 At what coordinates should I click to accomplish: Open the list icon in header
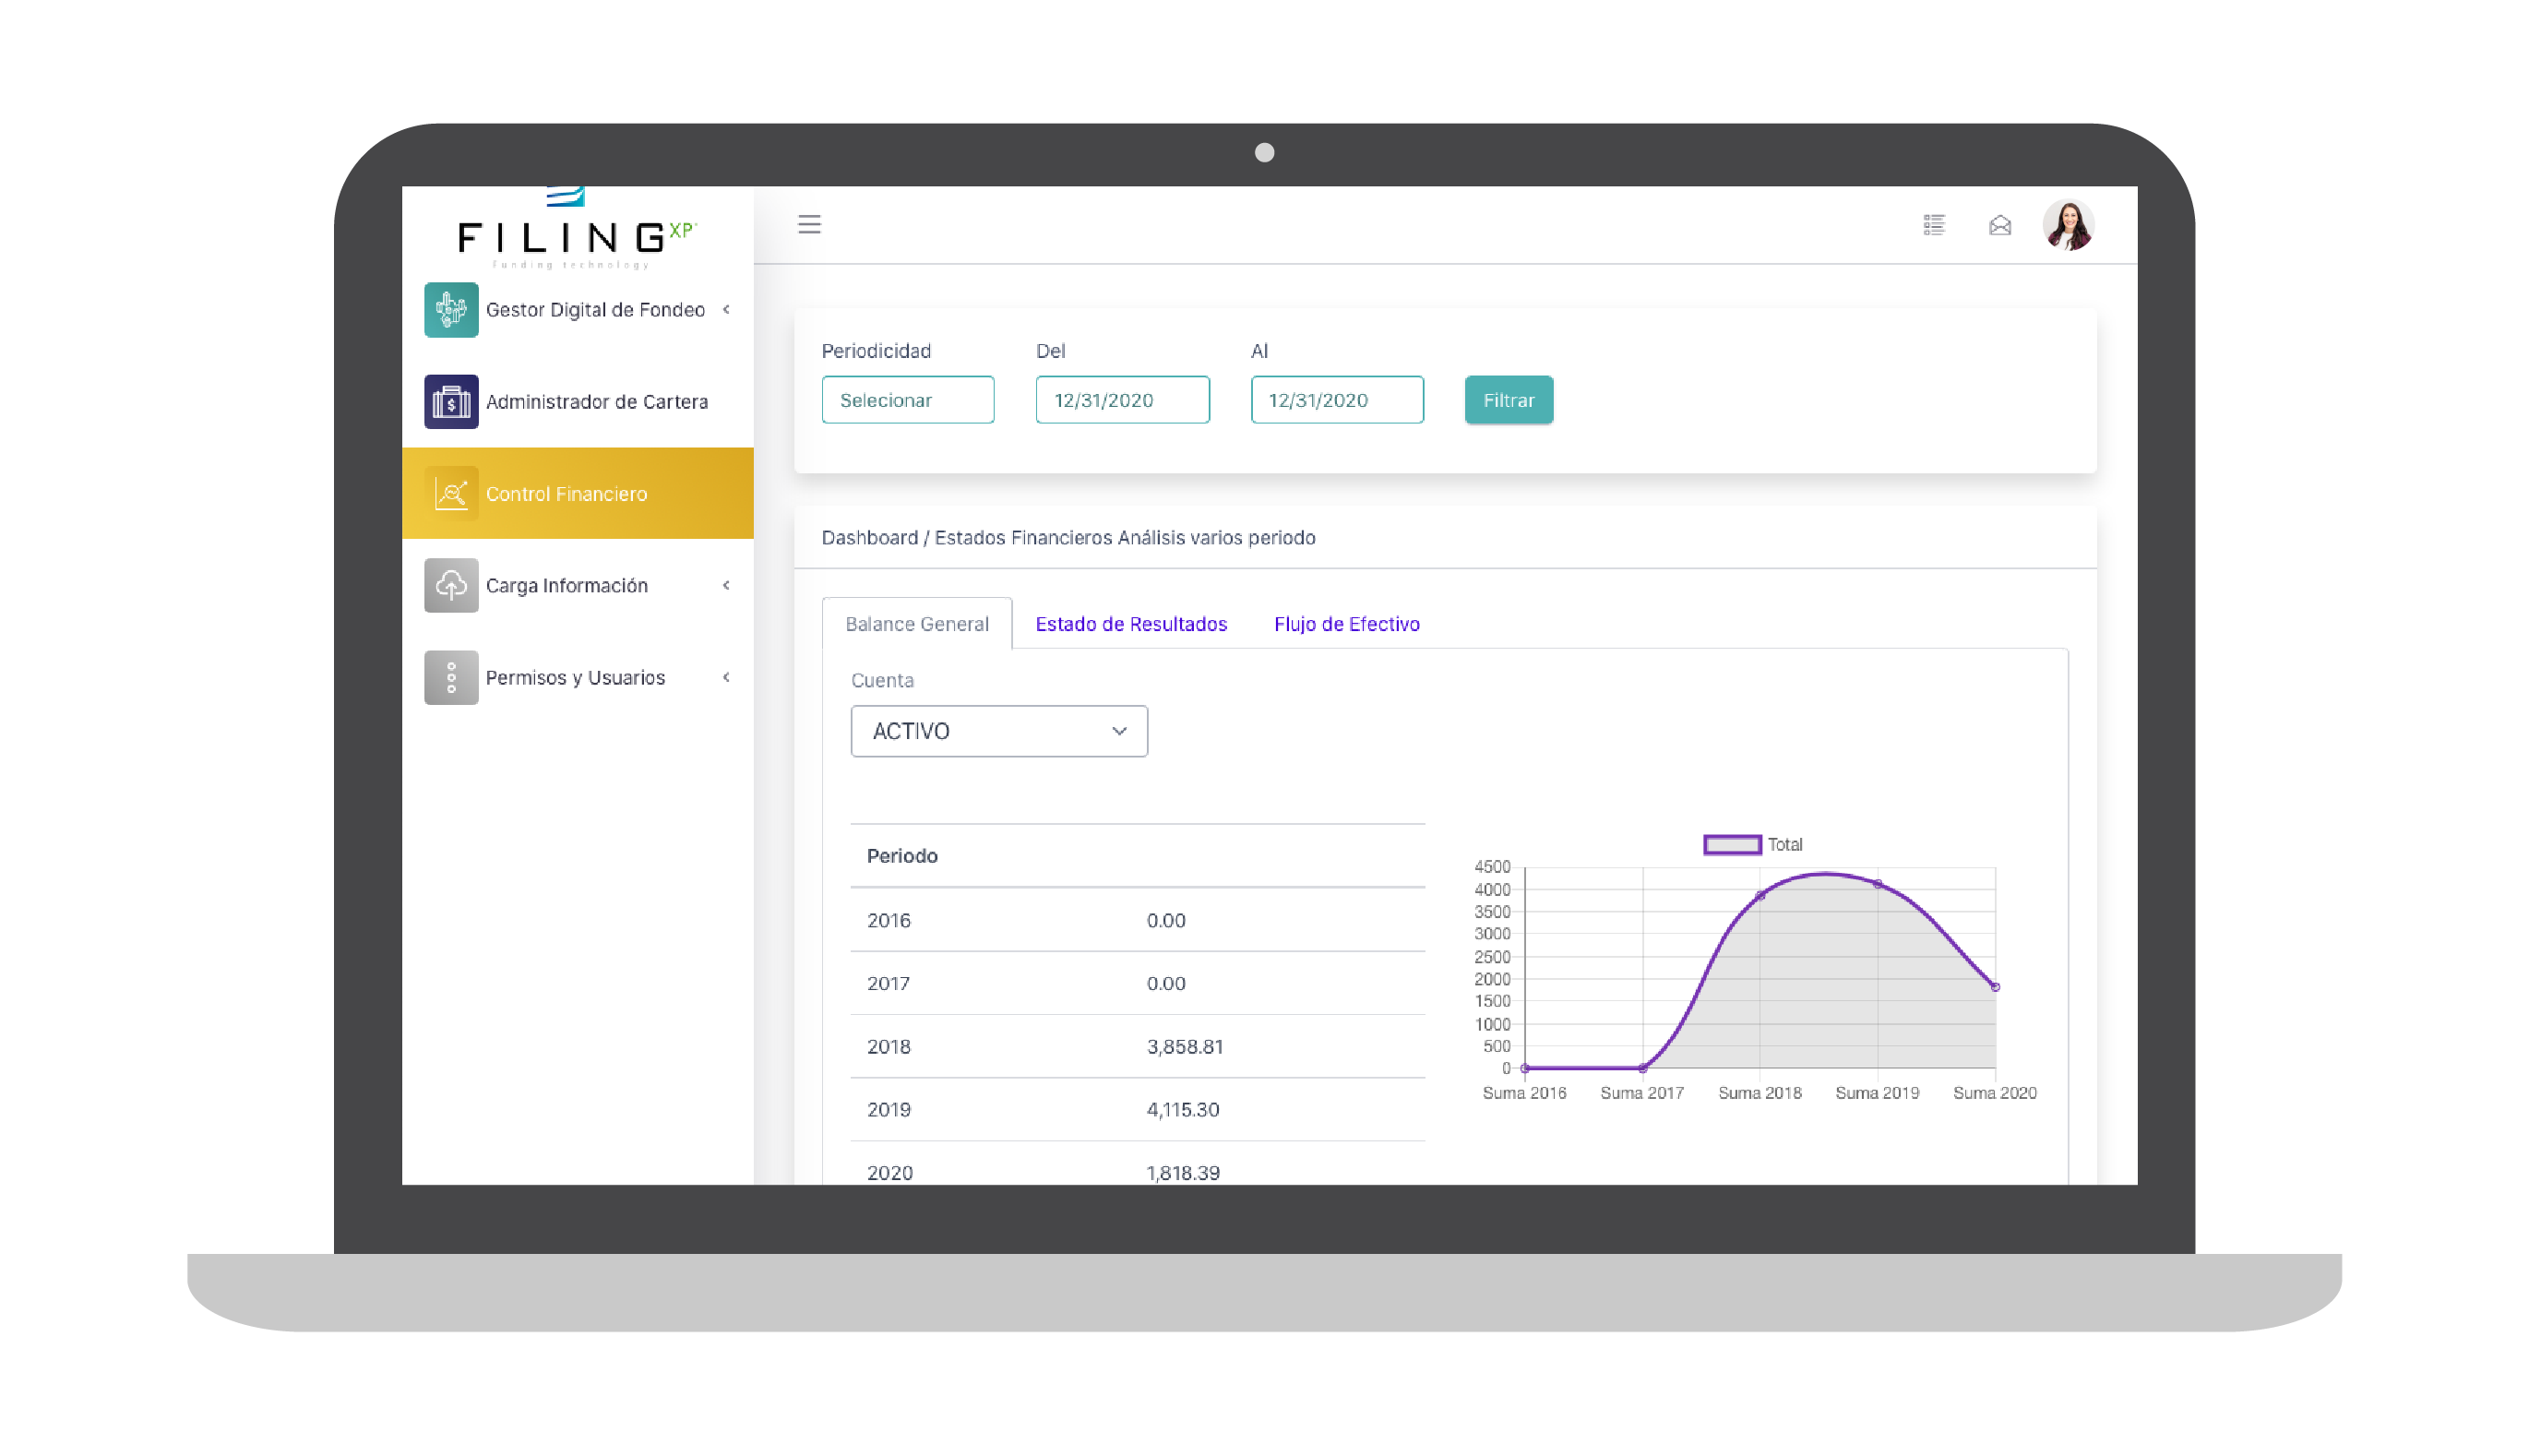pos(1934,225)
